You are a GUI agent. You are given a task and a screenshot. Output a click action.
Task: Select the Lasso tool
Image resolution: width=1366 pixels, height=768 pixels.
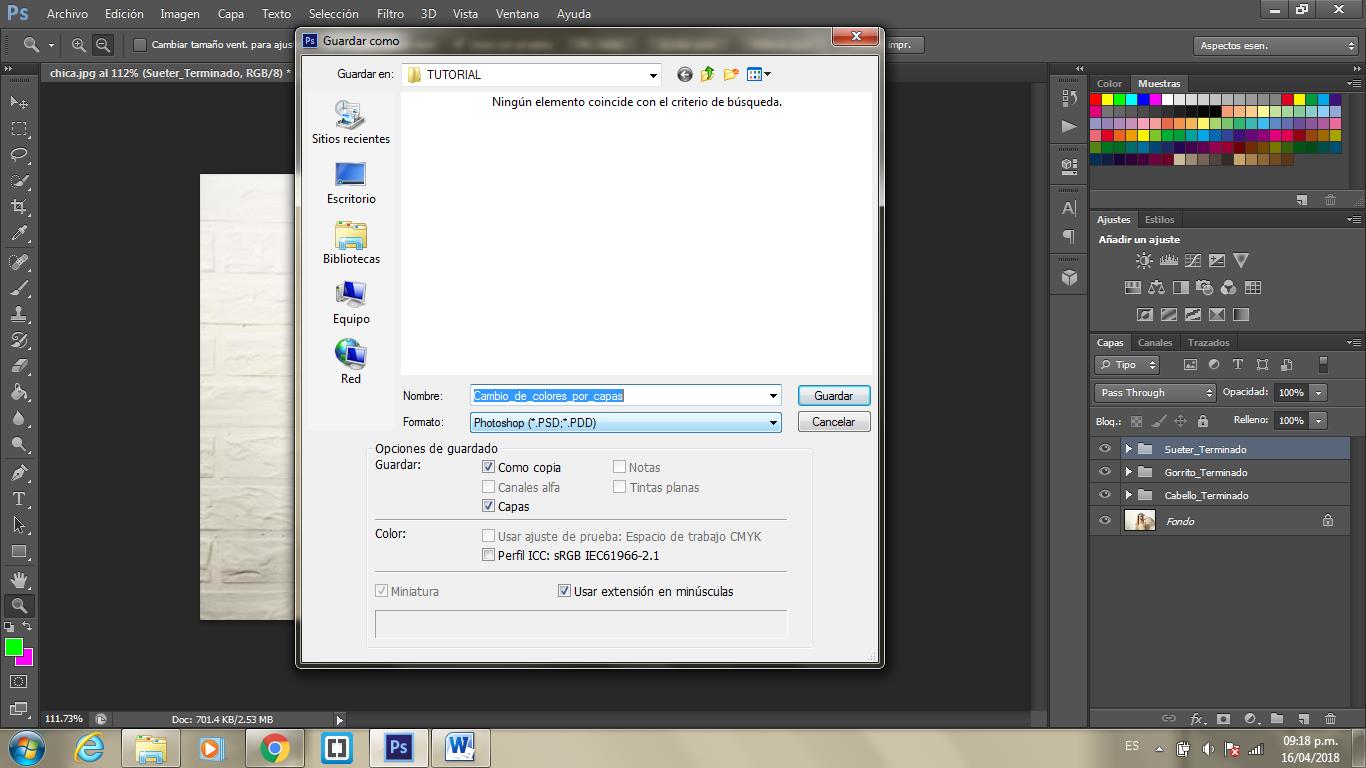(x=19, y=155)
